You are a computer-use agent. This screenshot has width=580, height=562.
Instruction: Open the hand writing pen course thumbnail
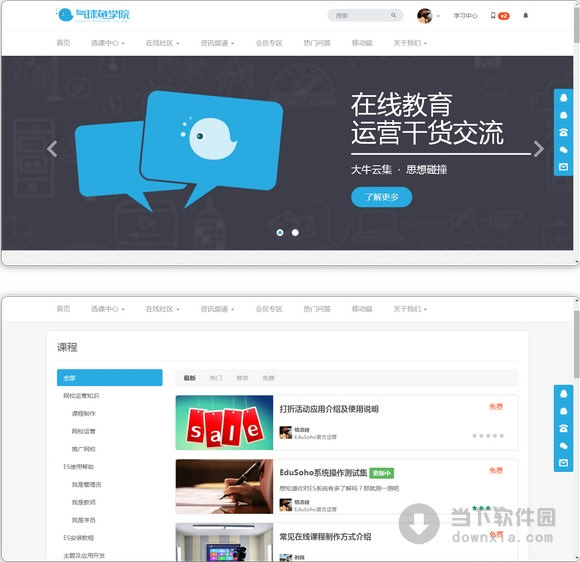pyautogui.click(x=224, y=487)
